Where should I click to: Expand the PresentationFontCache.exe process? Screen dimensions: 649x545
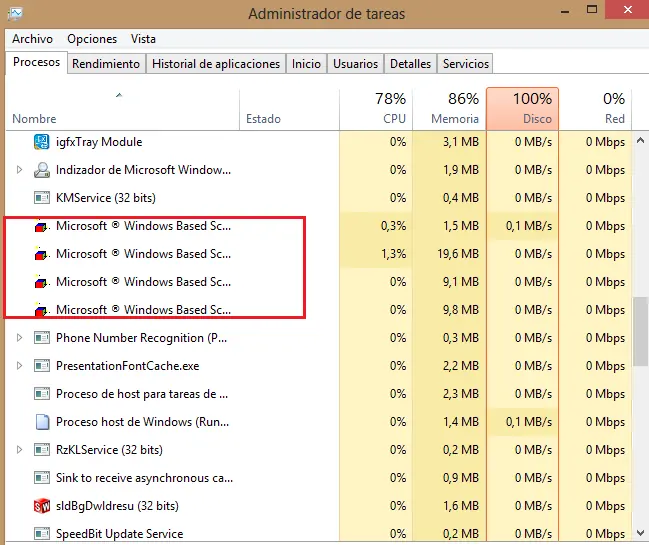pyautogui.click(x=19, y=366)
